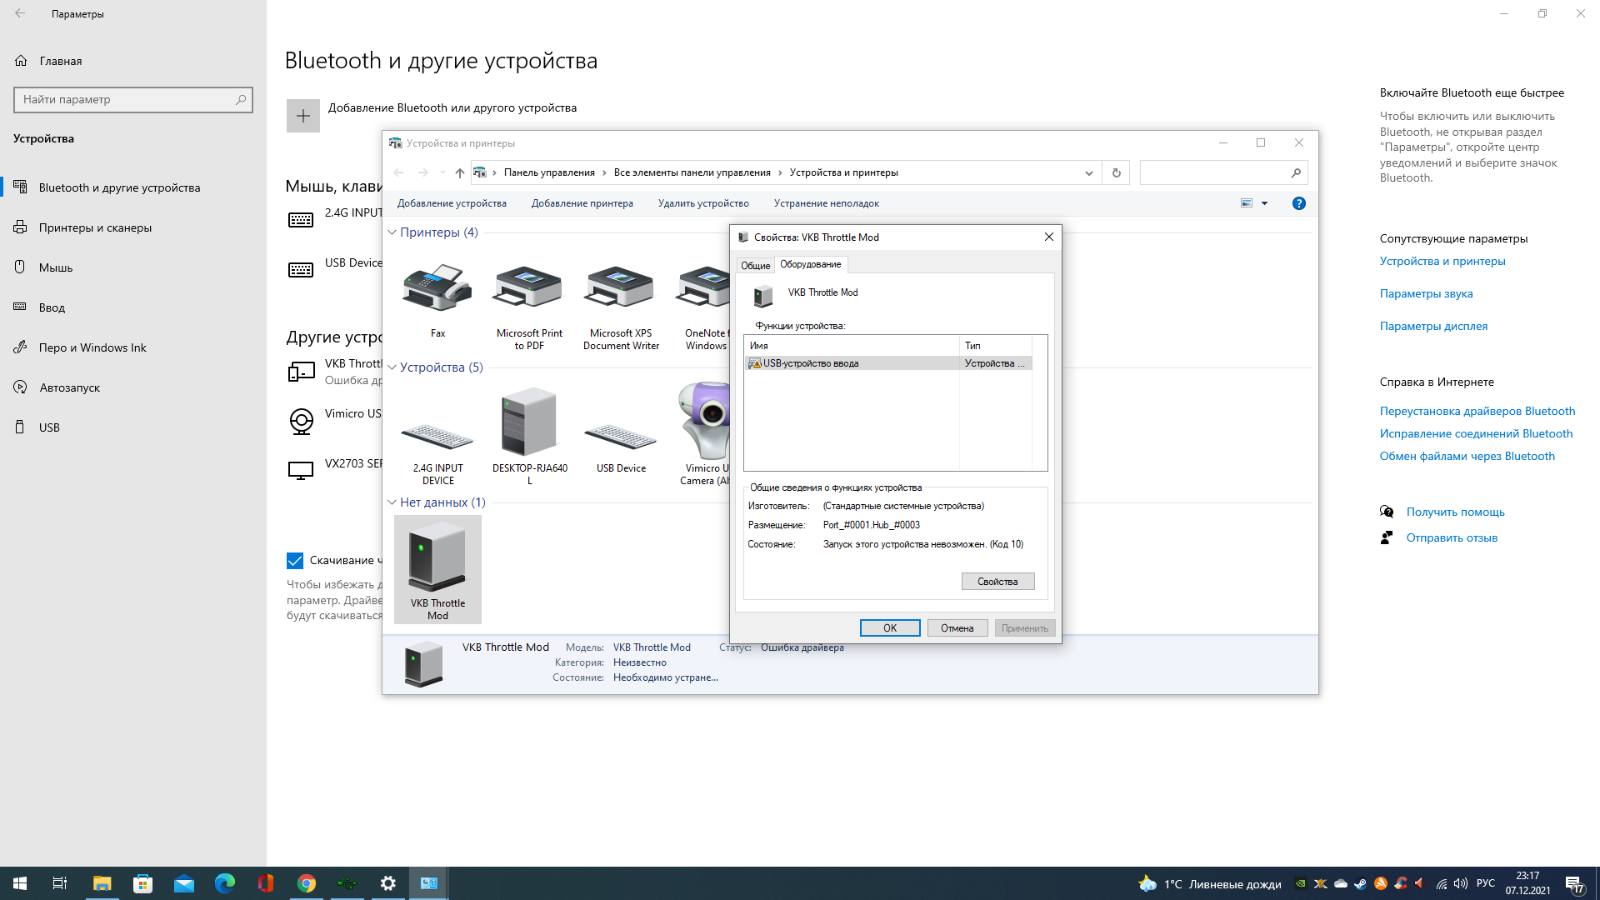The height and width of the screenshot is (900, 1600).
Task: Select the USB-устройство ввода row
Action: coord(889,364)
